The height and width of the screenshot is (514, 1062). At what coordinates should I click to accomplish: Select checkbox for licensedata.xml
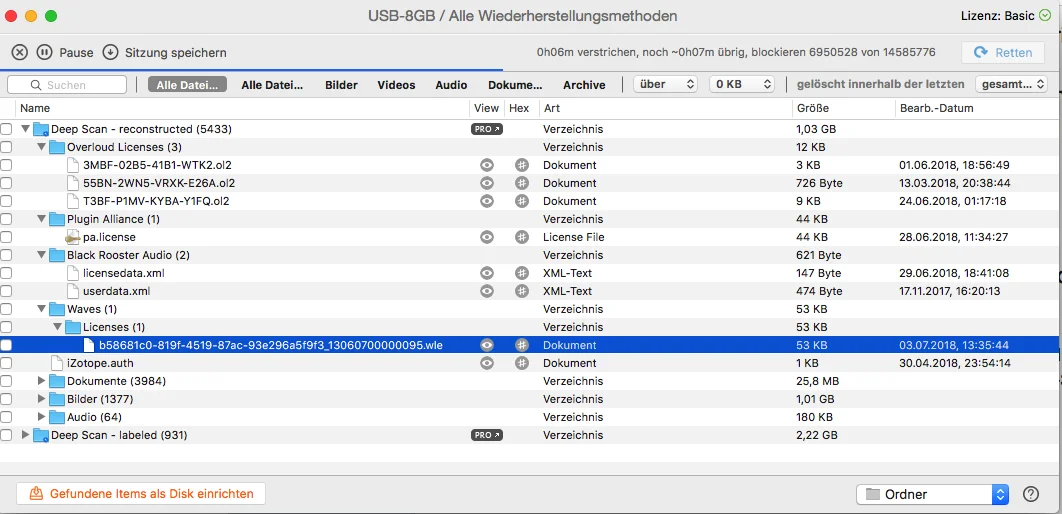[6, 273]
